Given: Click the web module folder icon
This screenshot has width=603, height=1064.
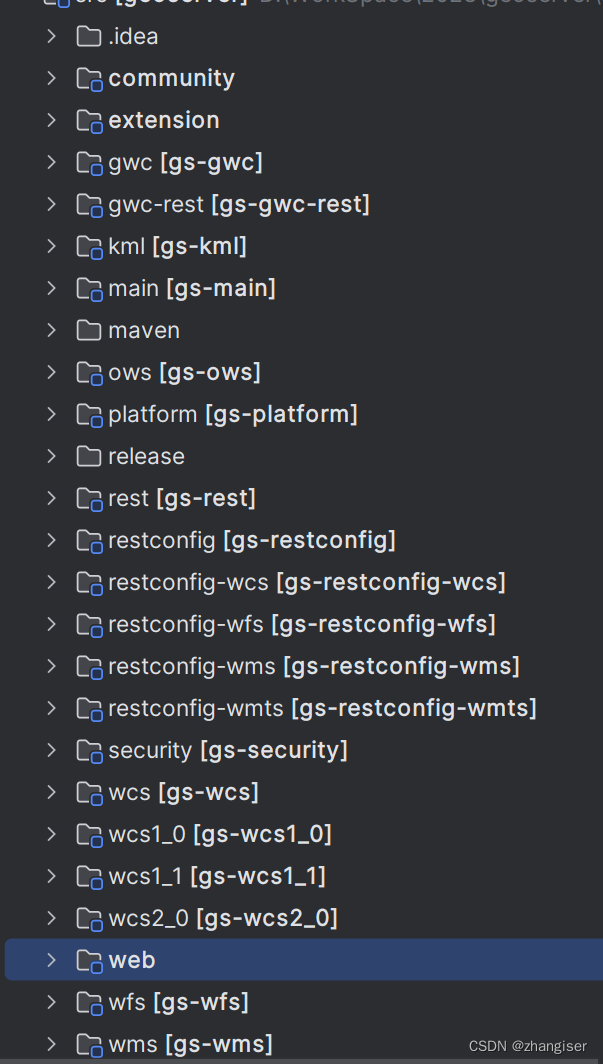Looking at the screenshot, I should 88,960.
